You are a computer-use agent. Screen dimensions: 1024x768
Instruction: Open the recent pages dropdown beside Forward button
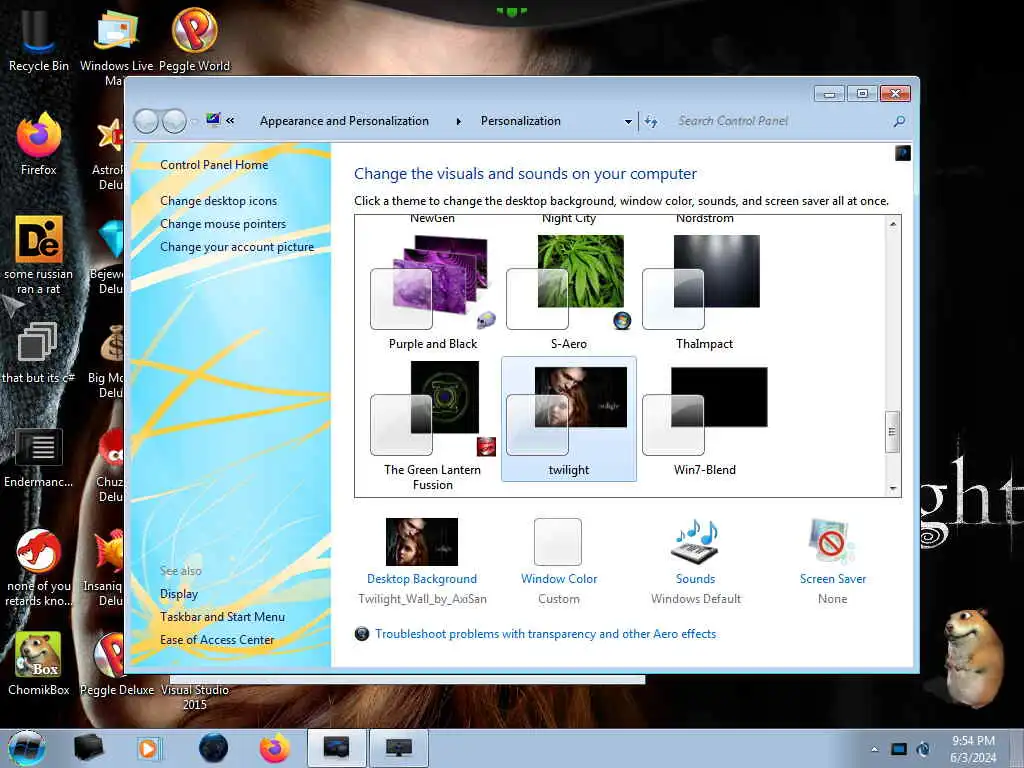(194, 121)
